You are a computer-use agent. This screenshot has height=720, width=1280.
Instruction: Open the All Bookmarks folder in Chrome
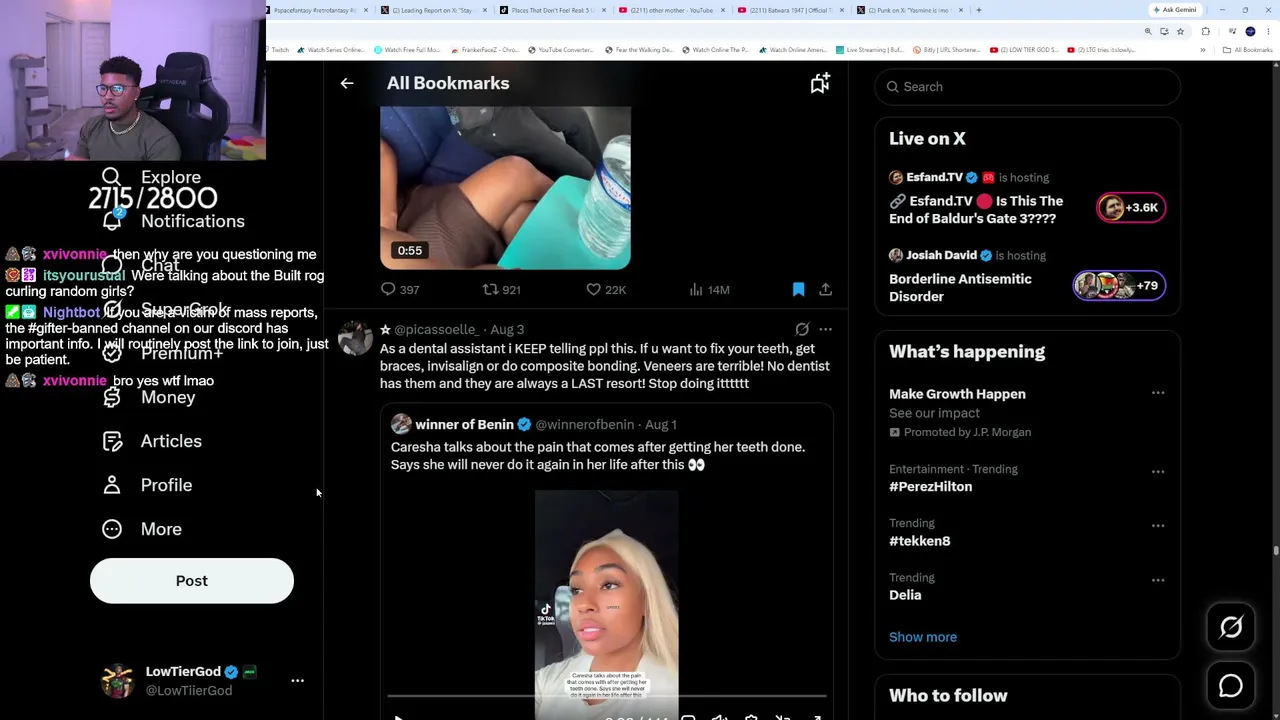1246,50
